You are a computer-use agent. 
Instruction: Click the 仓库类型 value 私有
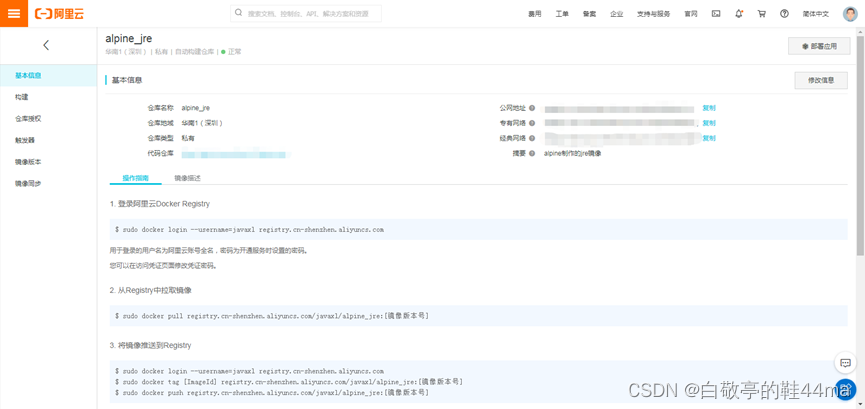(x=188, y=138)
